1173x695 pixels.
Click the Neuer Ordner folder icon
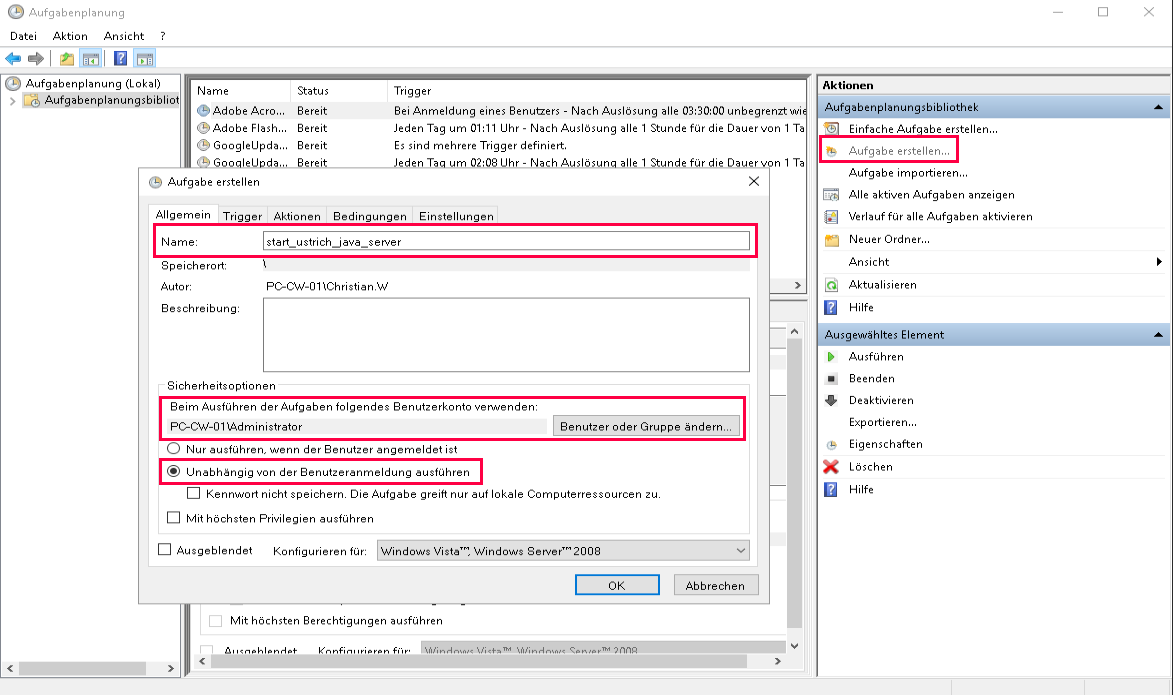click(x=830, y=240)
